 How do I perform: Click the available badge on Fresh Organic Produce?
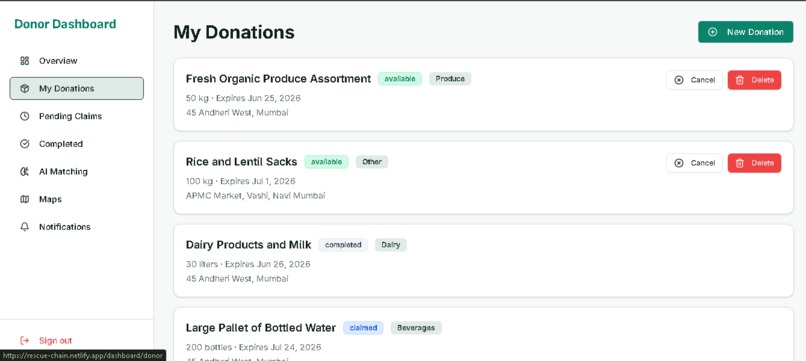tap(400, 79)
